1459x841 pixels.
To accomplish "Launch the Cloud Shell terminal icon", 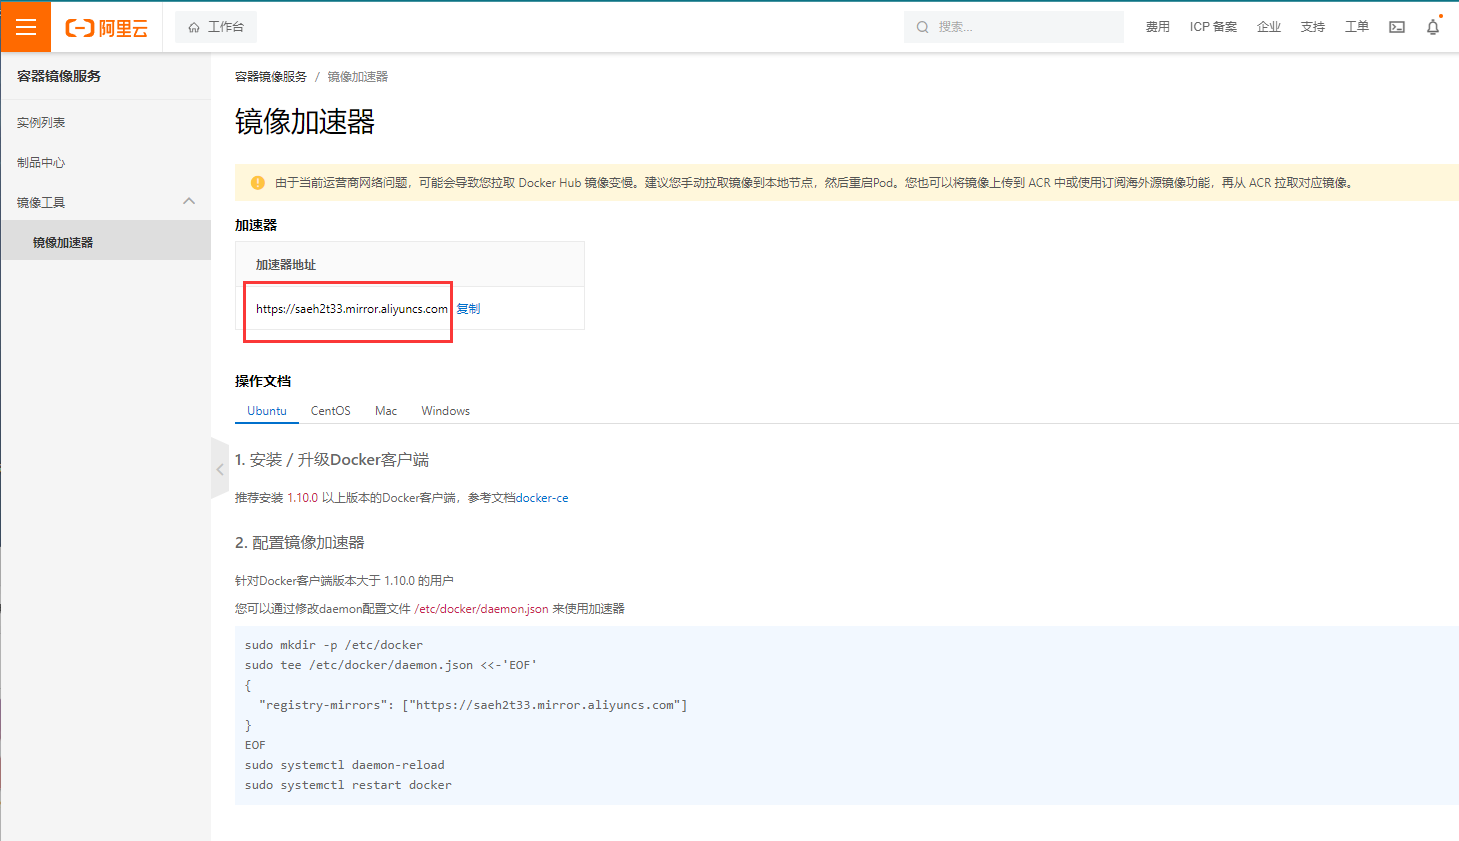I will tap(1397, 27).
